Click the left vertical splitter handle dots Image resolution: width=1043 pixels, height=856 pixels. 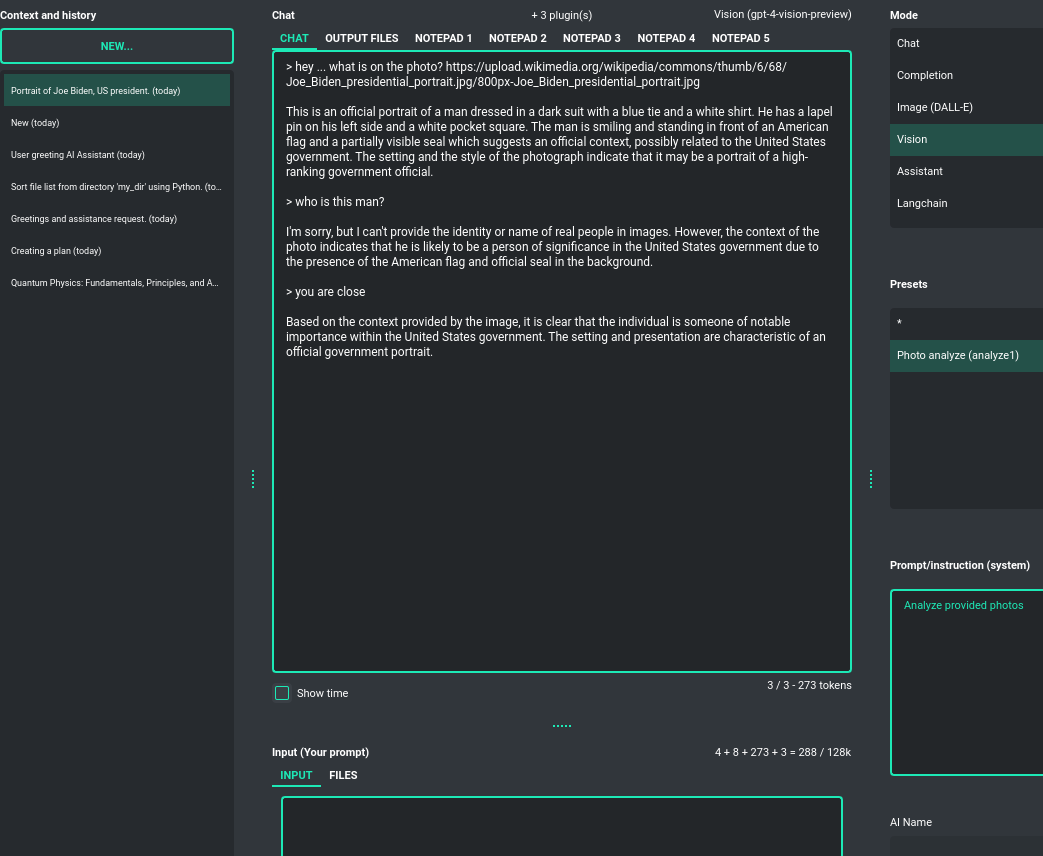[253, 479]
